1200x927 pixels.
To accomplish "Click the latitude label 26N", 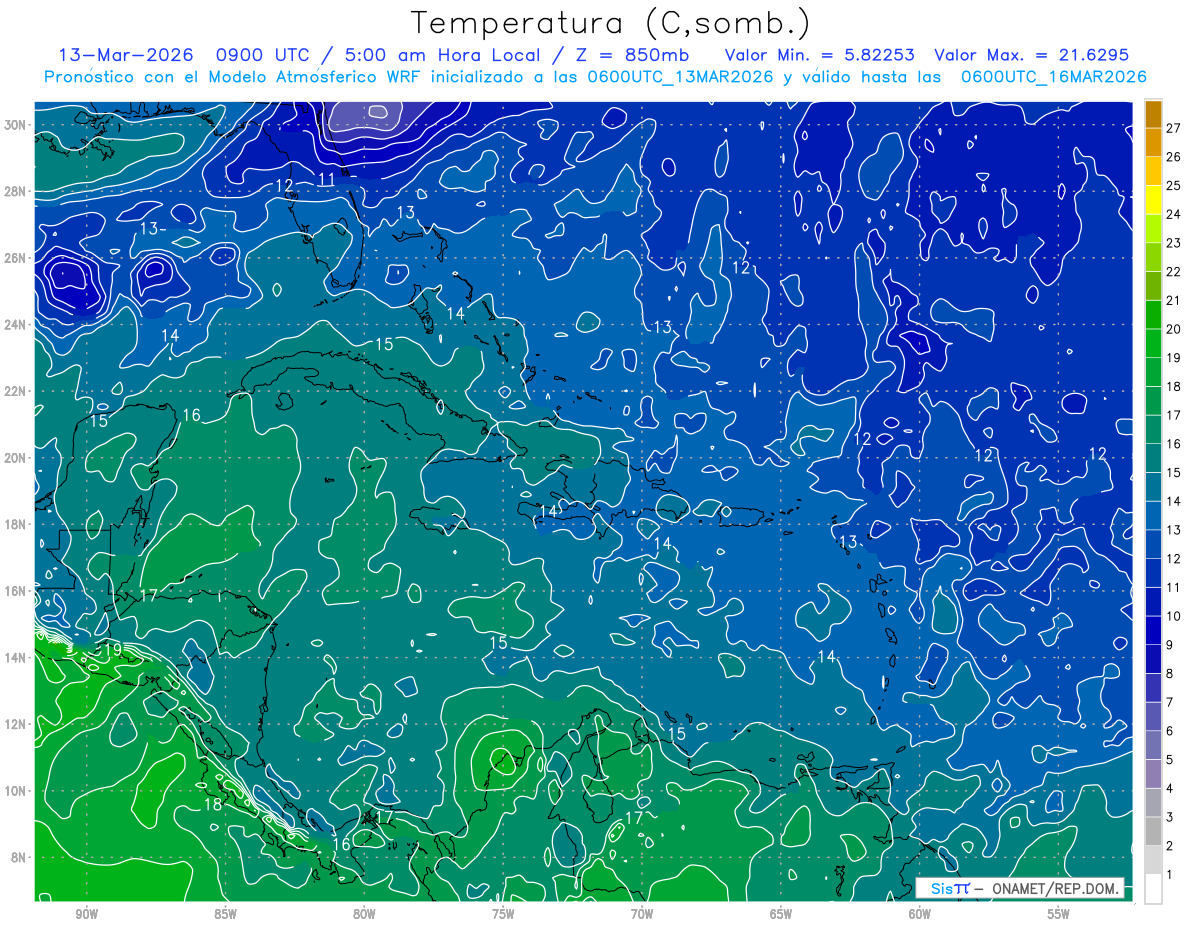I will click(x=15, y=258).
